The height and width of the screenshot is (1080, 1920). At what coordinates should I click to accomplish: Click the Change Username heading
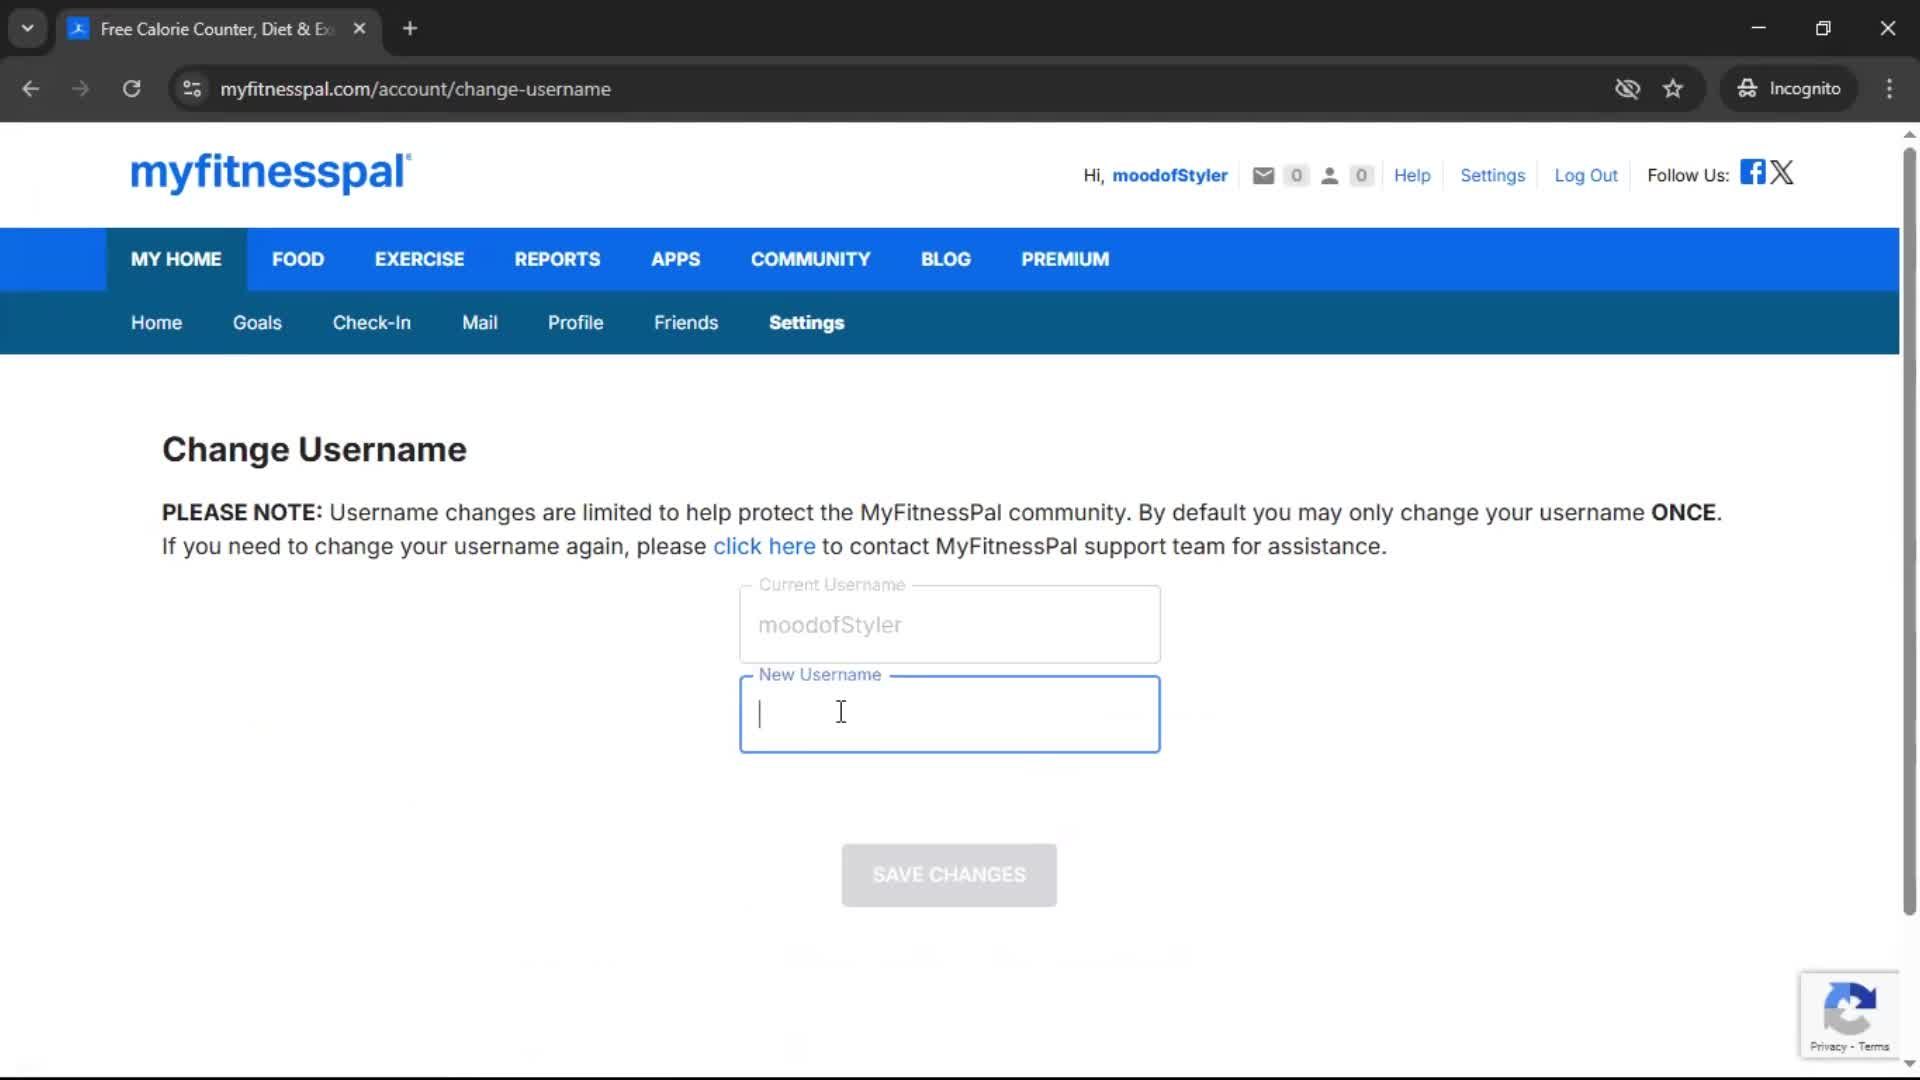pyautogui.click(x=314, y=450)
